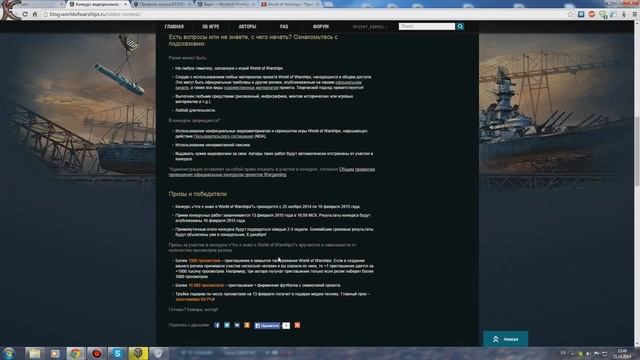Open the АВТОРЫ menu item
The width and height of the screenshot is (640, 360).
(247, 27)
